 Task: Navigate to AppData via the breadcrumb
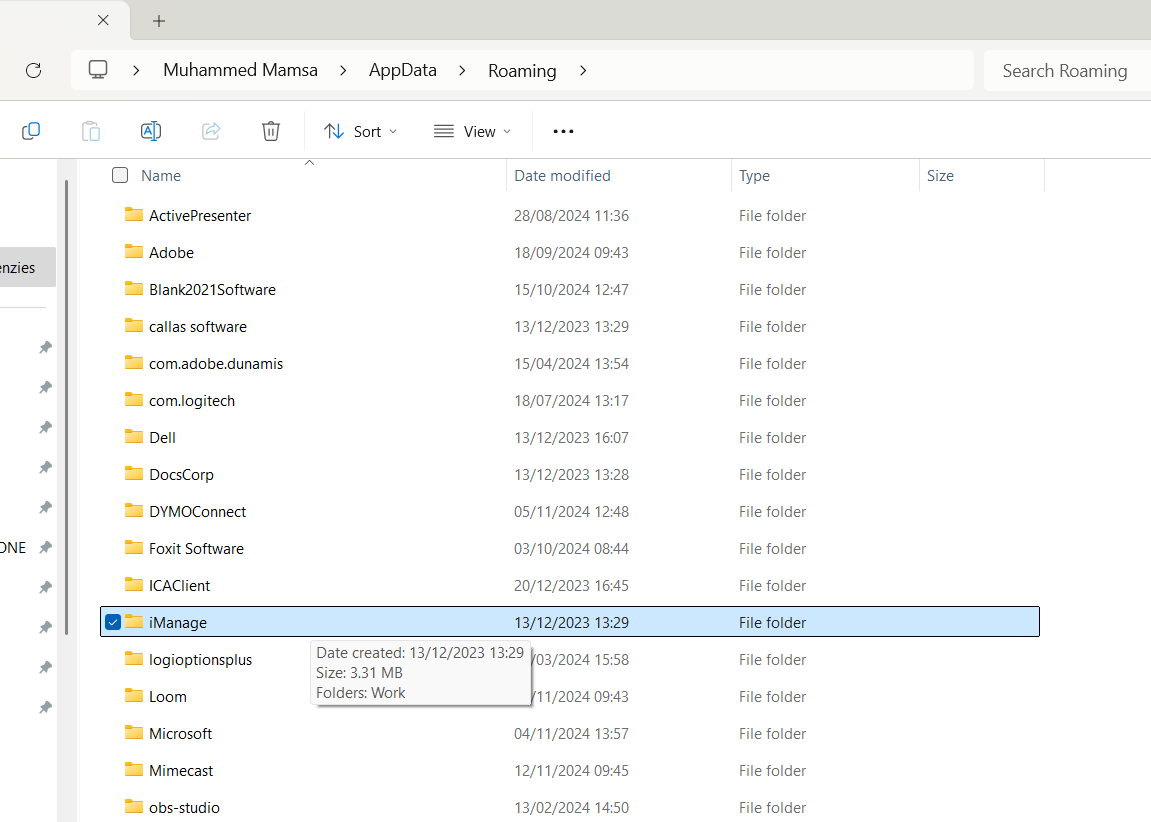402,70
